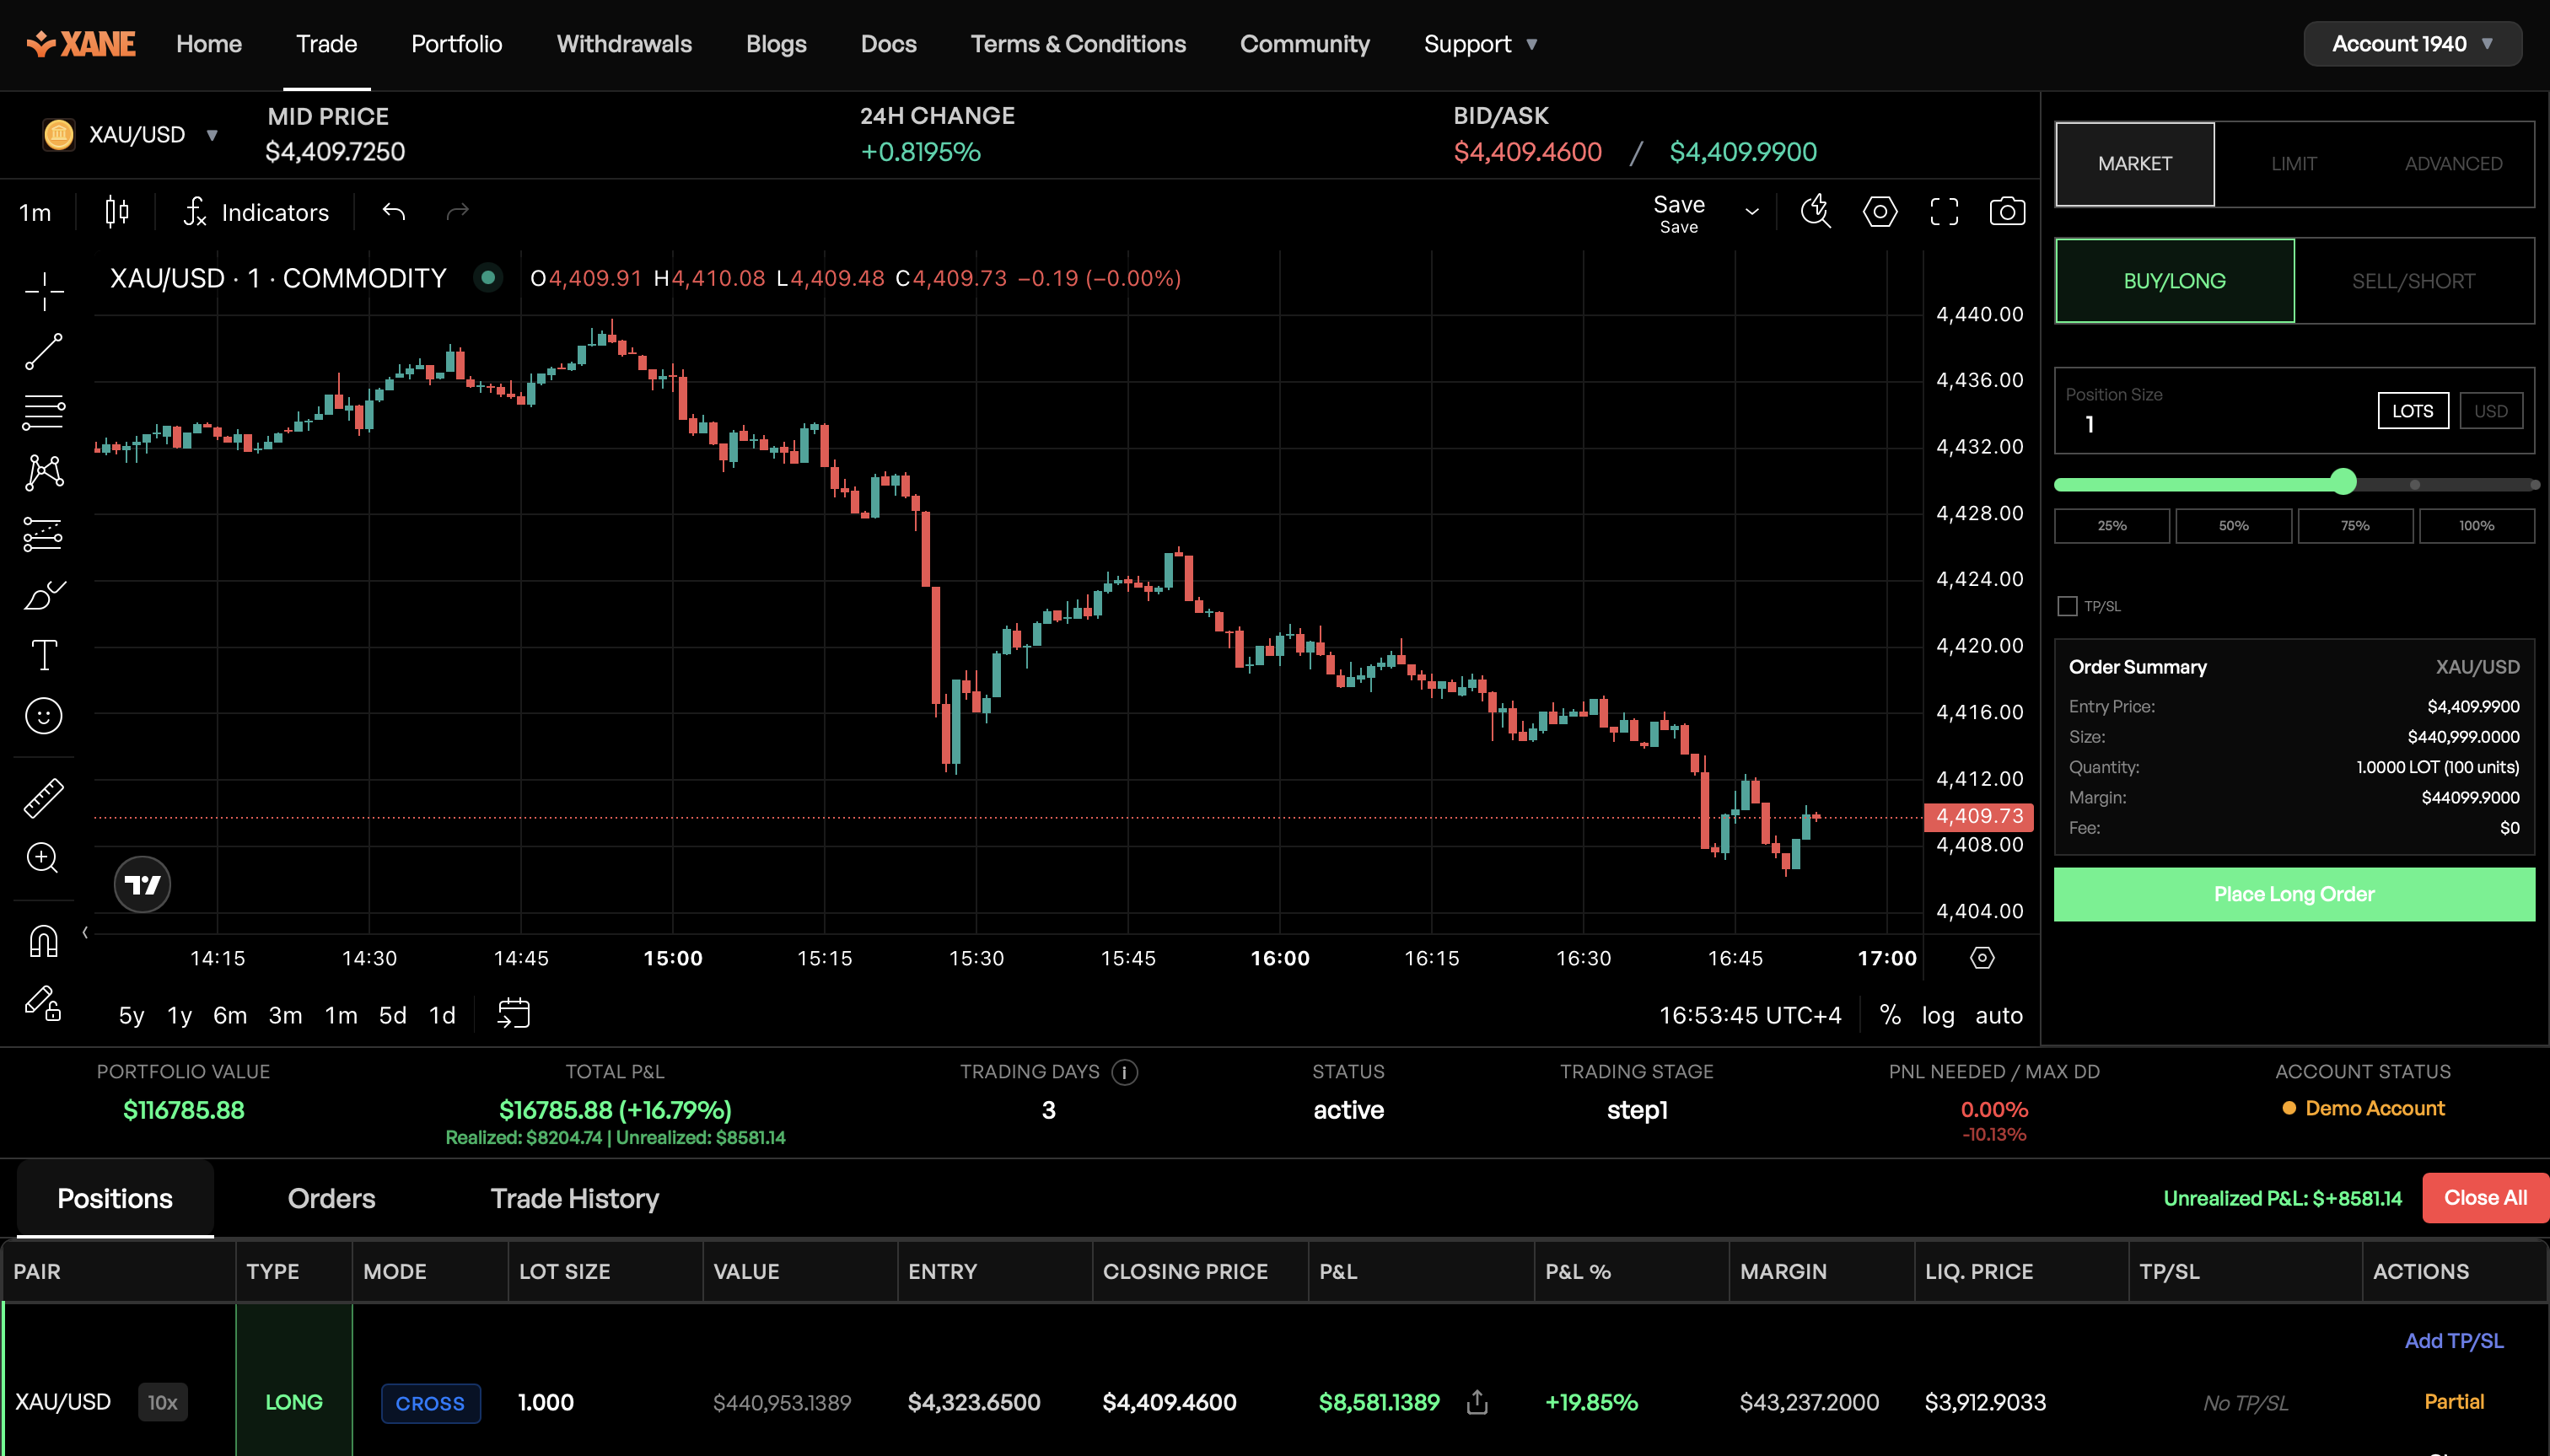
Task: Click the 50% position size slider preset
Action: 2233,525
